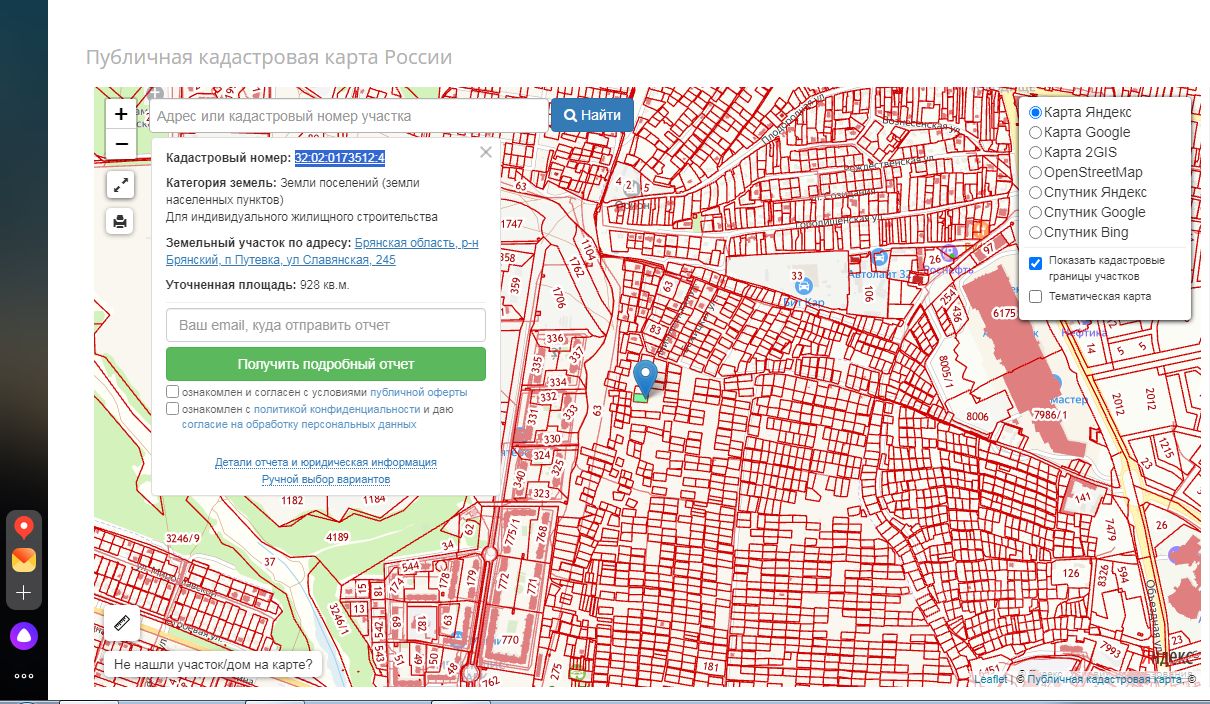Select Спутник Яндекс layer
Viewport: 1210px width, 704px height.
(1036, 192)
